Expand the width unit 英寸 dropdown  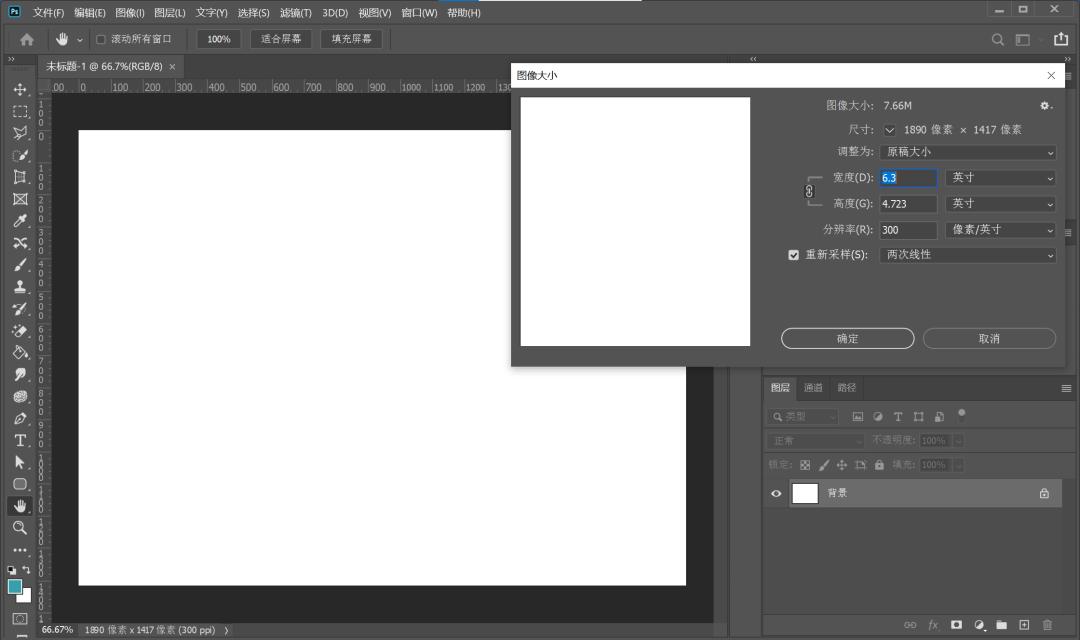1000,178
